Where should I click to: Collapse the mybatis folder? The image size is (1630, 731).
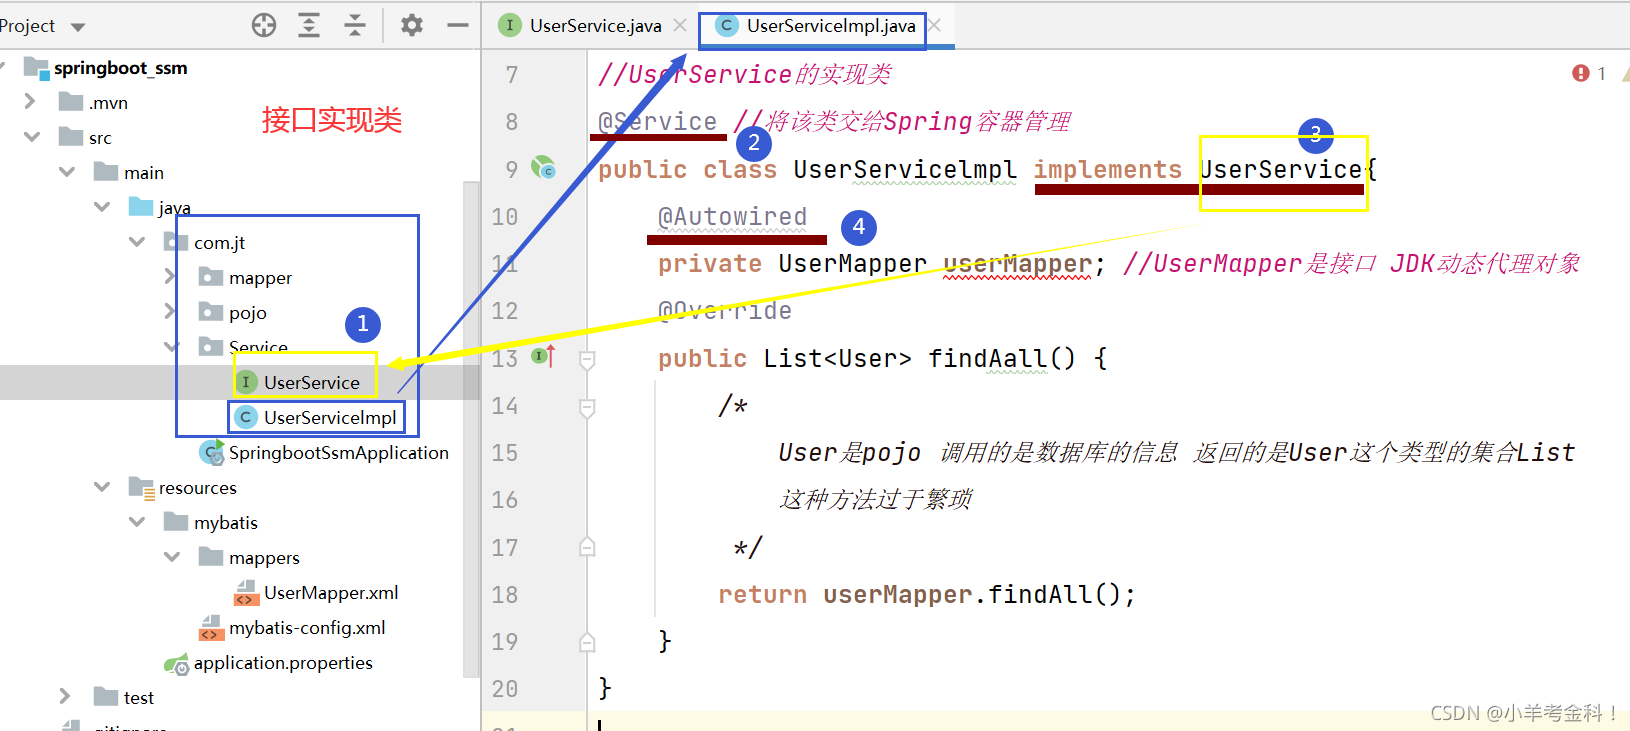tap(137, 522)
